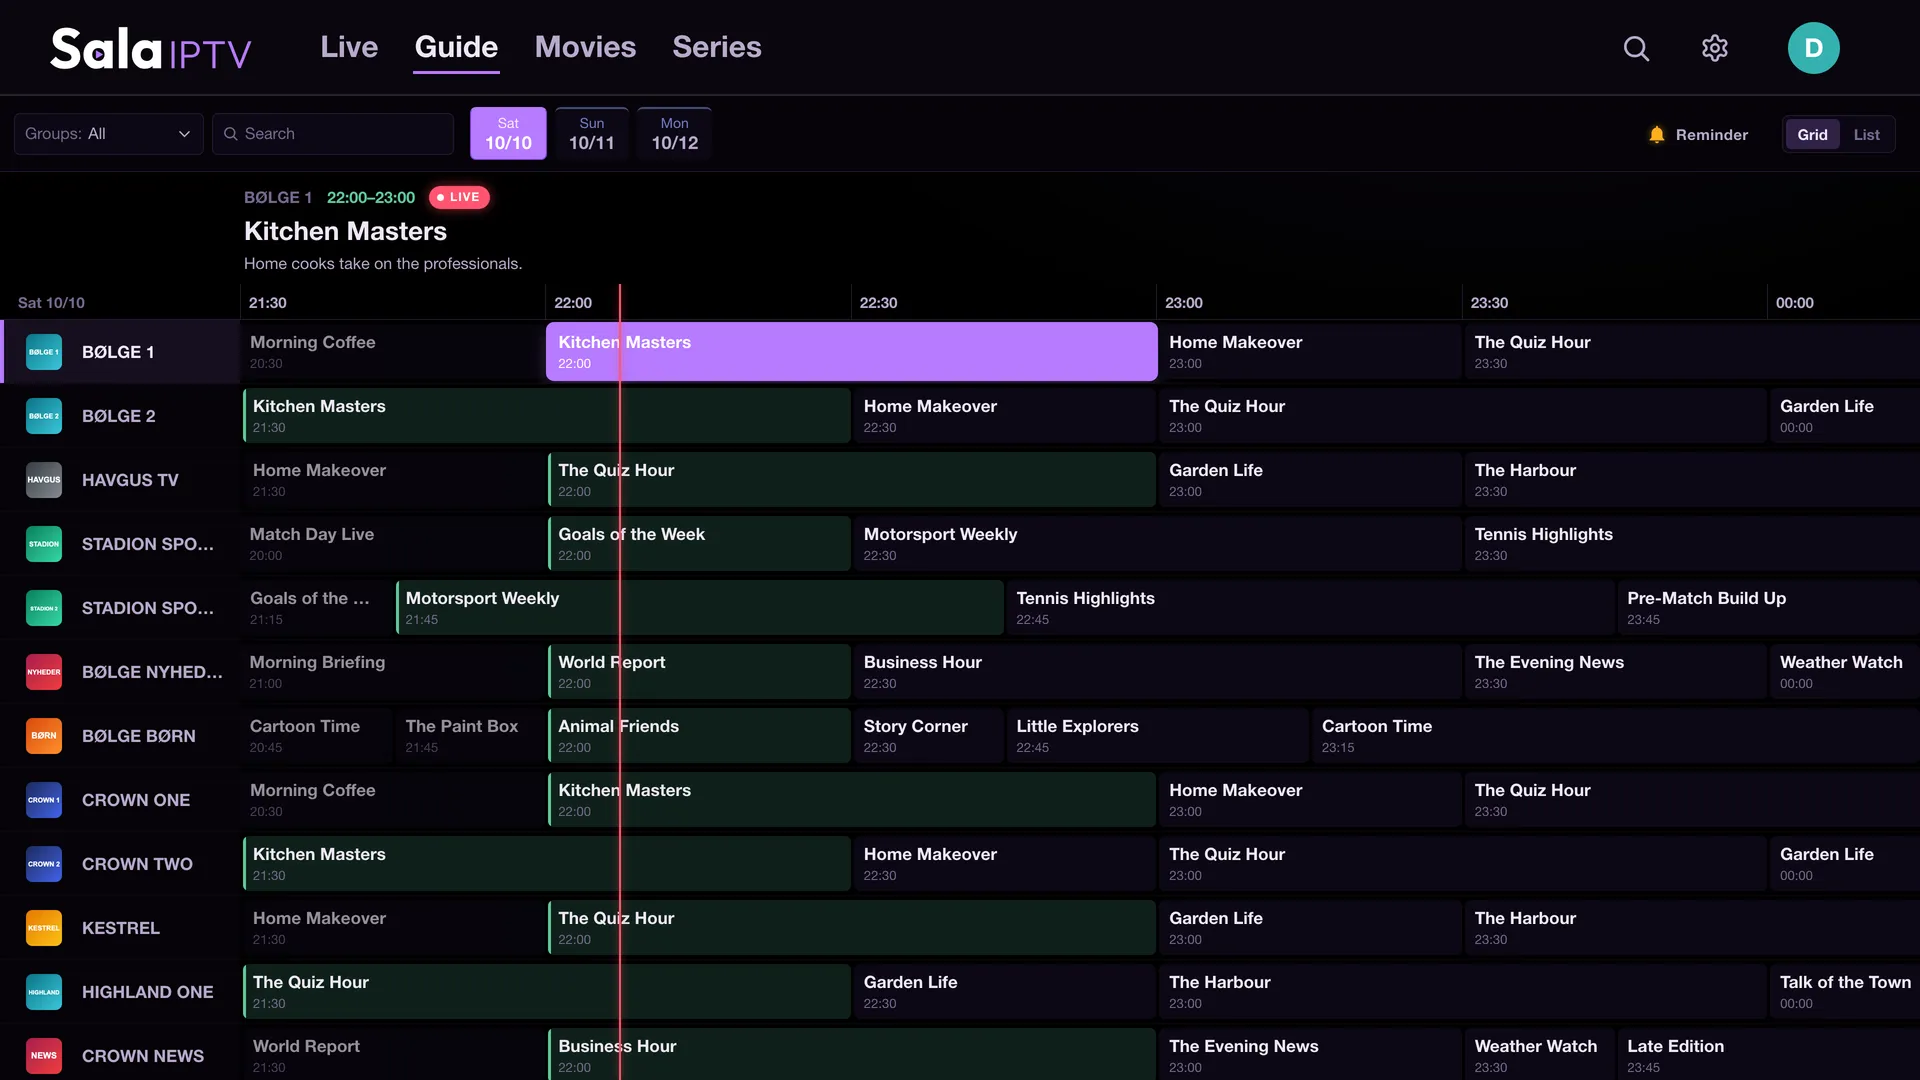Click the channel Search field
The width and height of the screenshot is (1920, 1080).
click(x=333, y=134)
